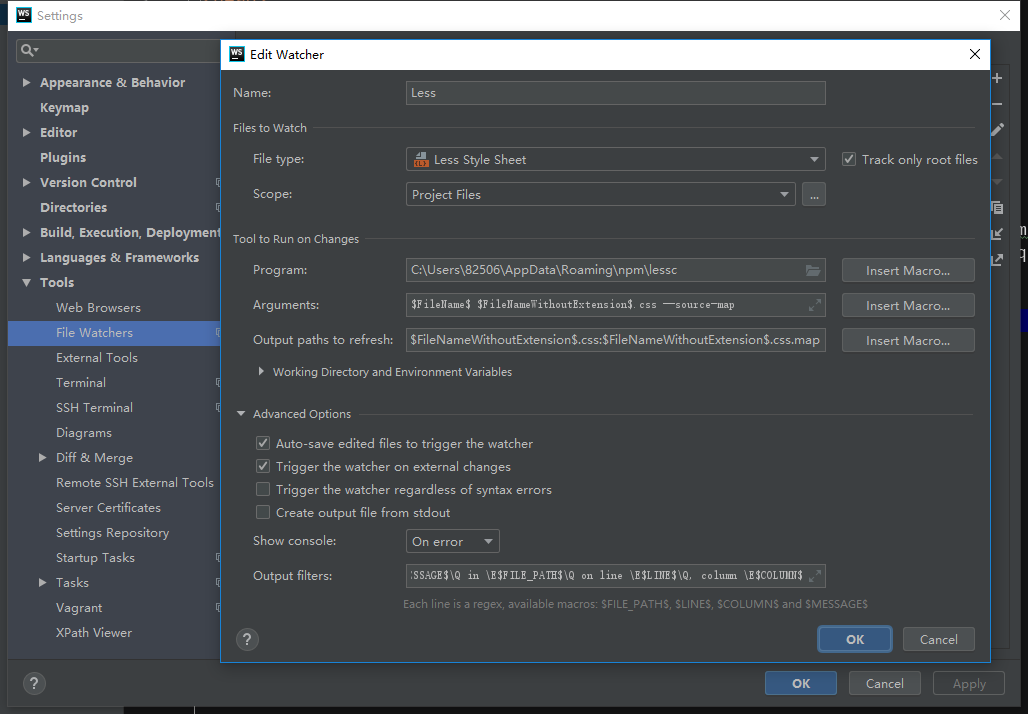Screen dimensions: 1028x714
Task: Select Plugins in settings tree
Action: coord(63,157)
